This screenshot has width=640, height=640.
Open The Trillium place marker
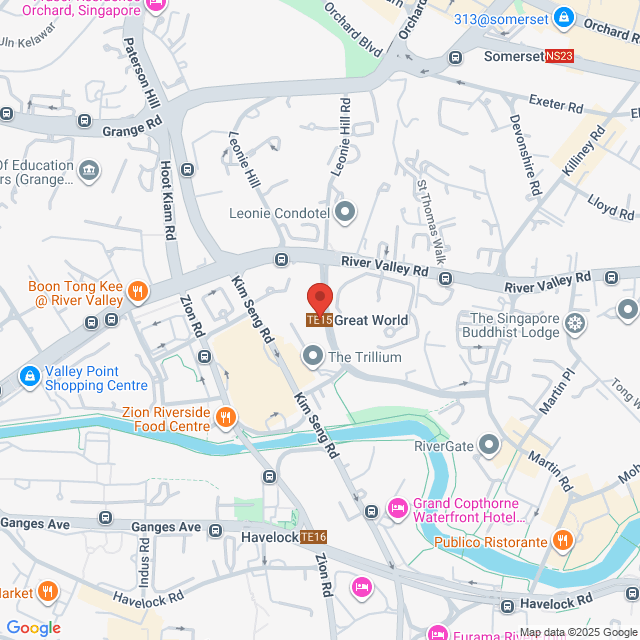coord(313,357)
